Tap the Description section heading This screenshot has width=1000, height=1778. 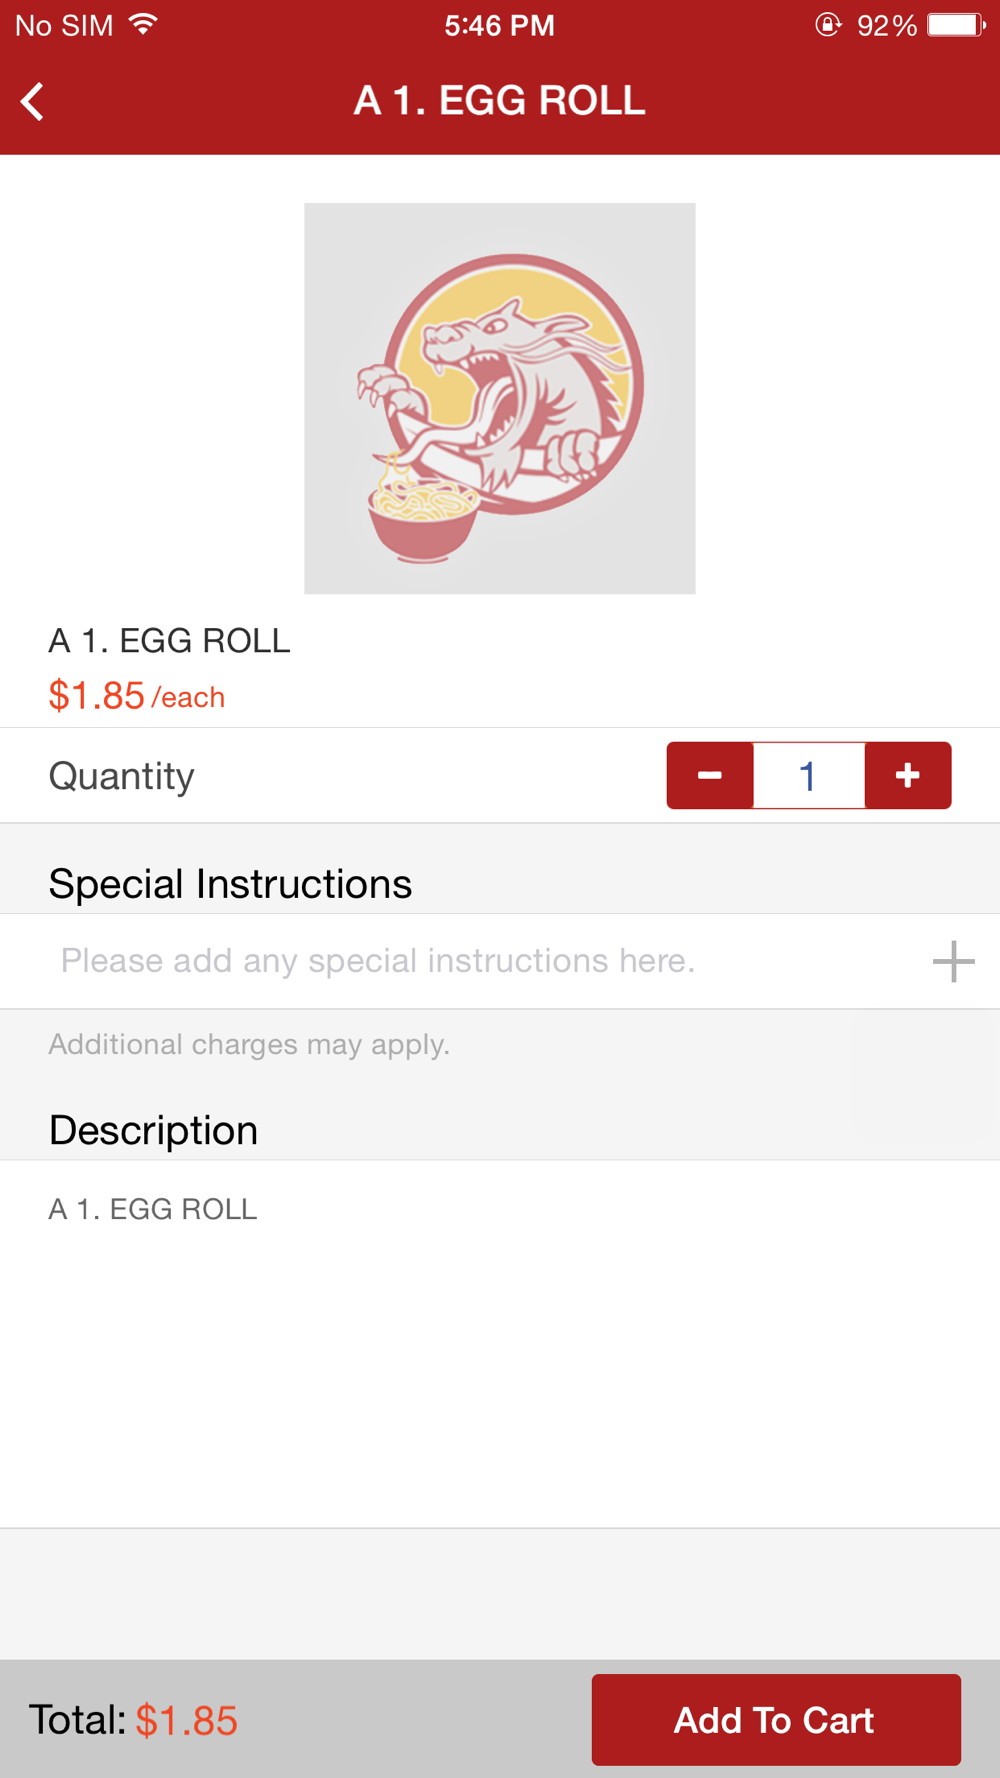pyautogui.click(x=153, y=1130)
